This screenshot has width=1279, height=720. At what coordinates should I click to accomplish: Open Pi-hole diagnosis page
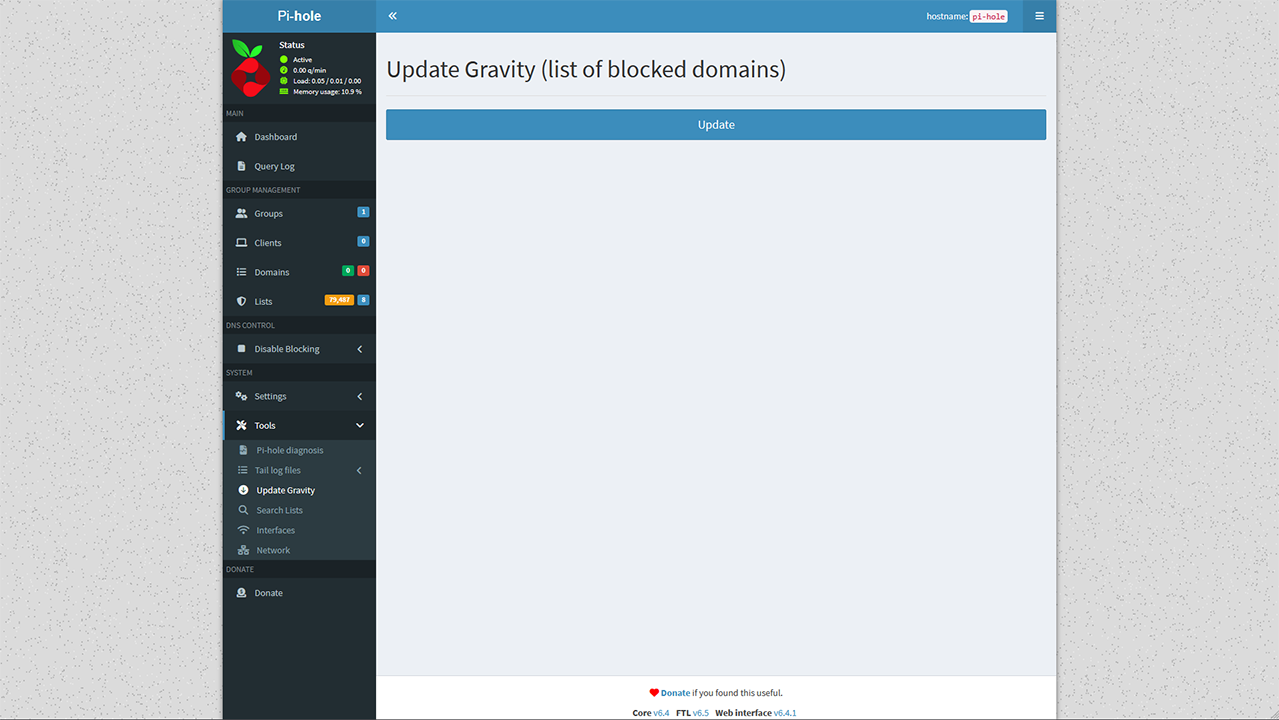point(289,450)
